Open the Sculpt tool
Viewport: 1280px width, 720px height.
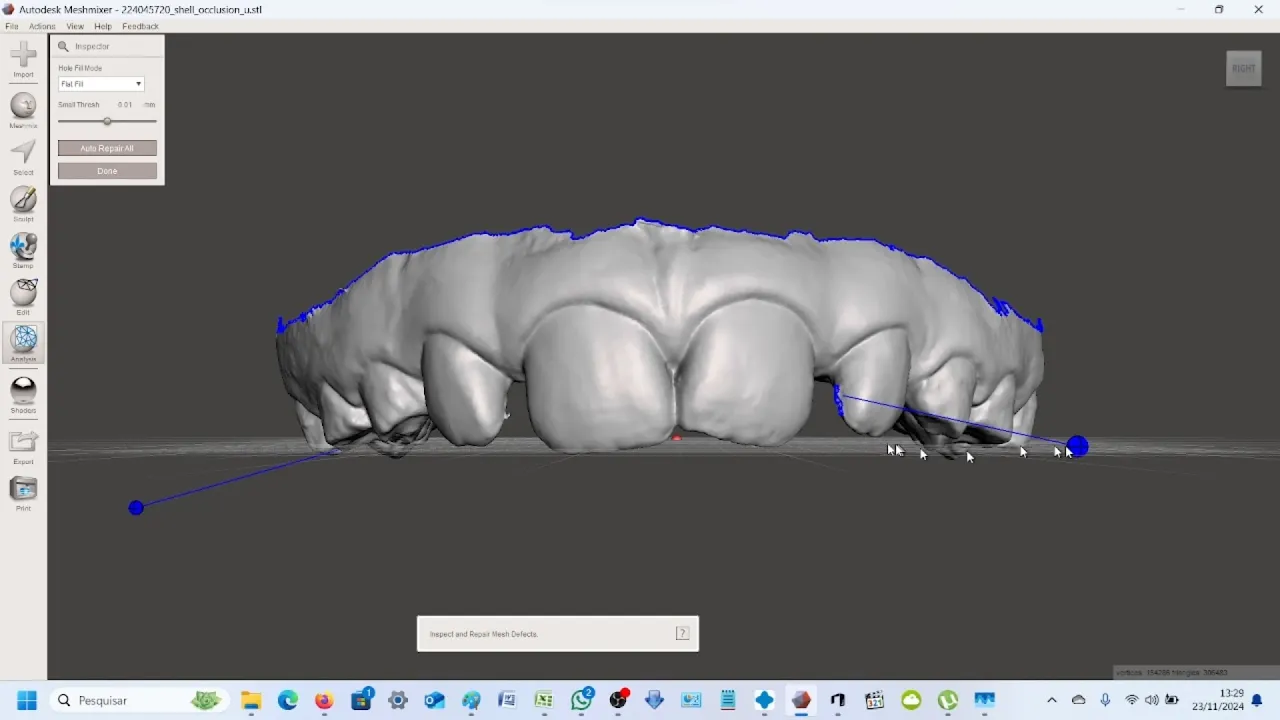[x=23, y=205]
